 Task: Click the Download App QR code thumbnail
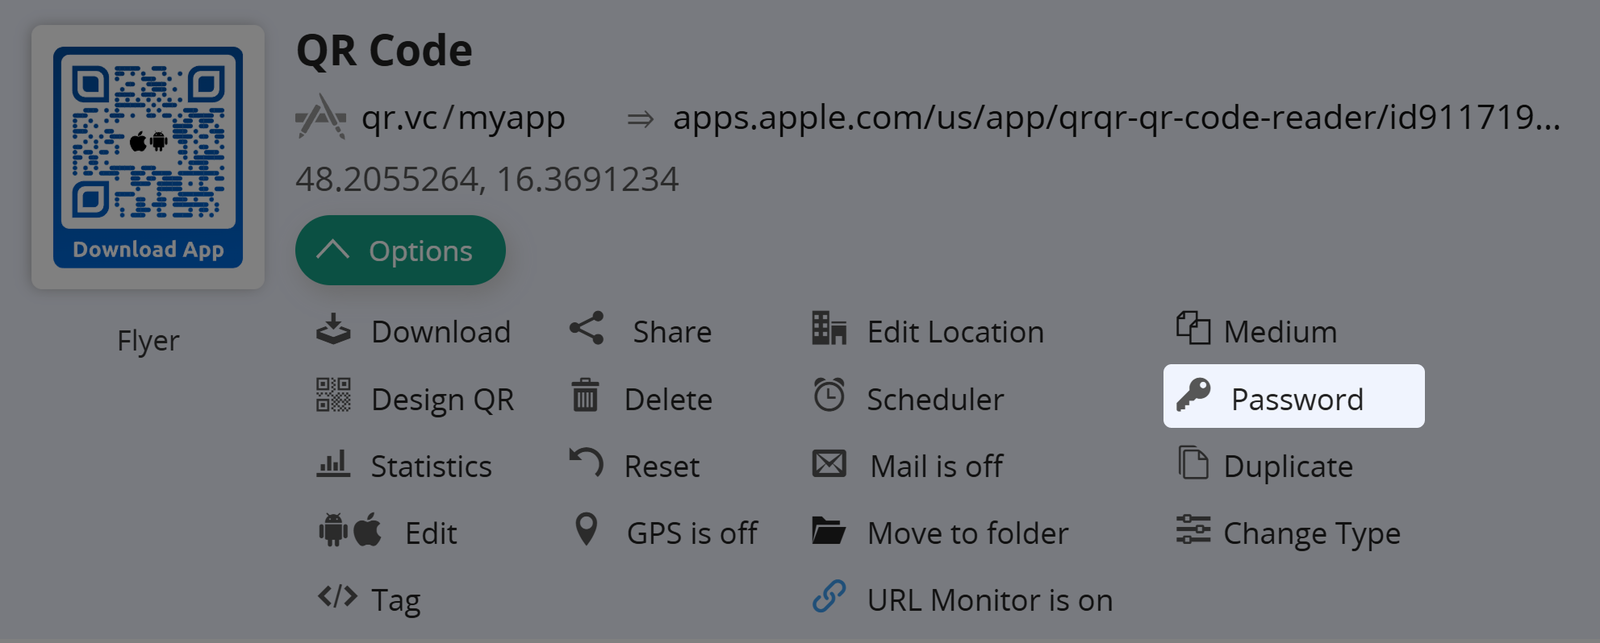148,157
